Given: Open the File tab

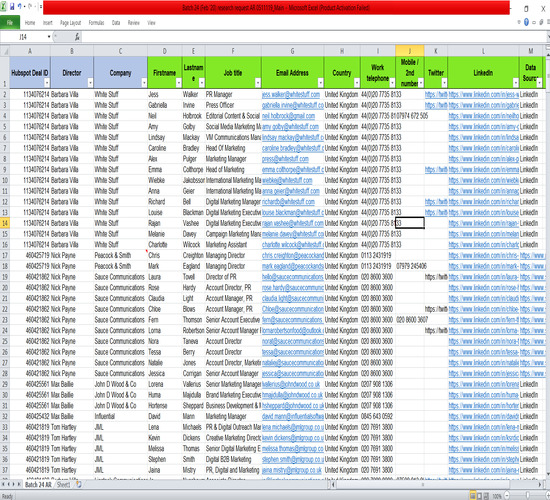Looking at the screenshot, I should coord(10,22).
